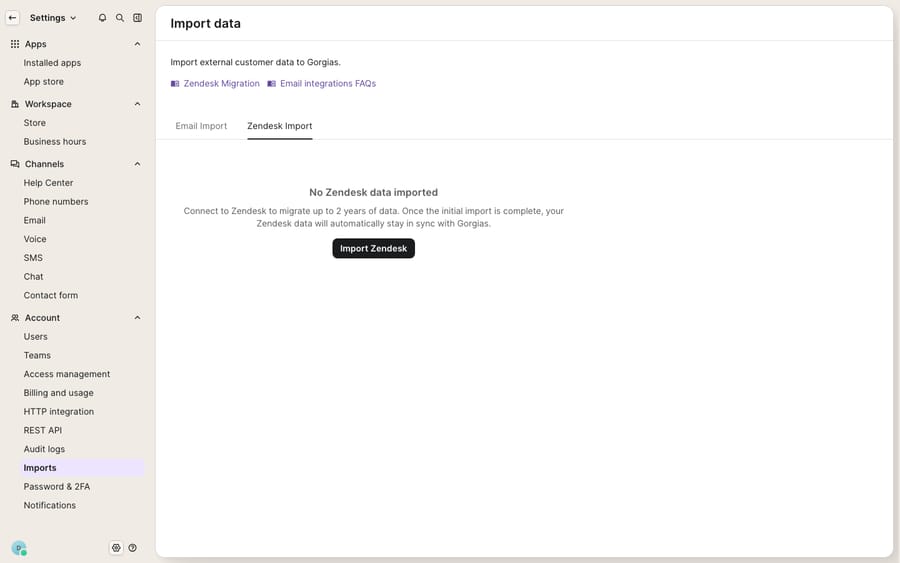Collapse the Channels section chevron
Viewport: 900px width, 563px height.
(137, 164)
